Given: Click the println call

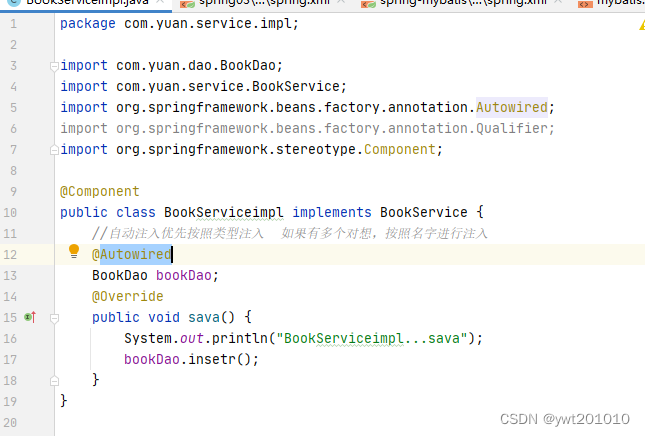Looking at the screenshot, I should [x=239, y=339].
